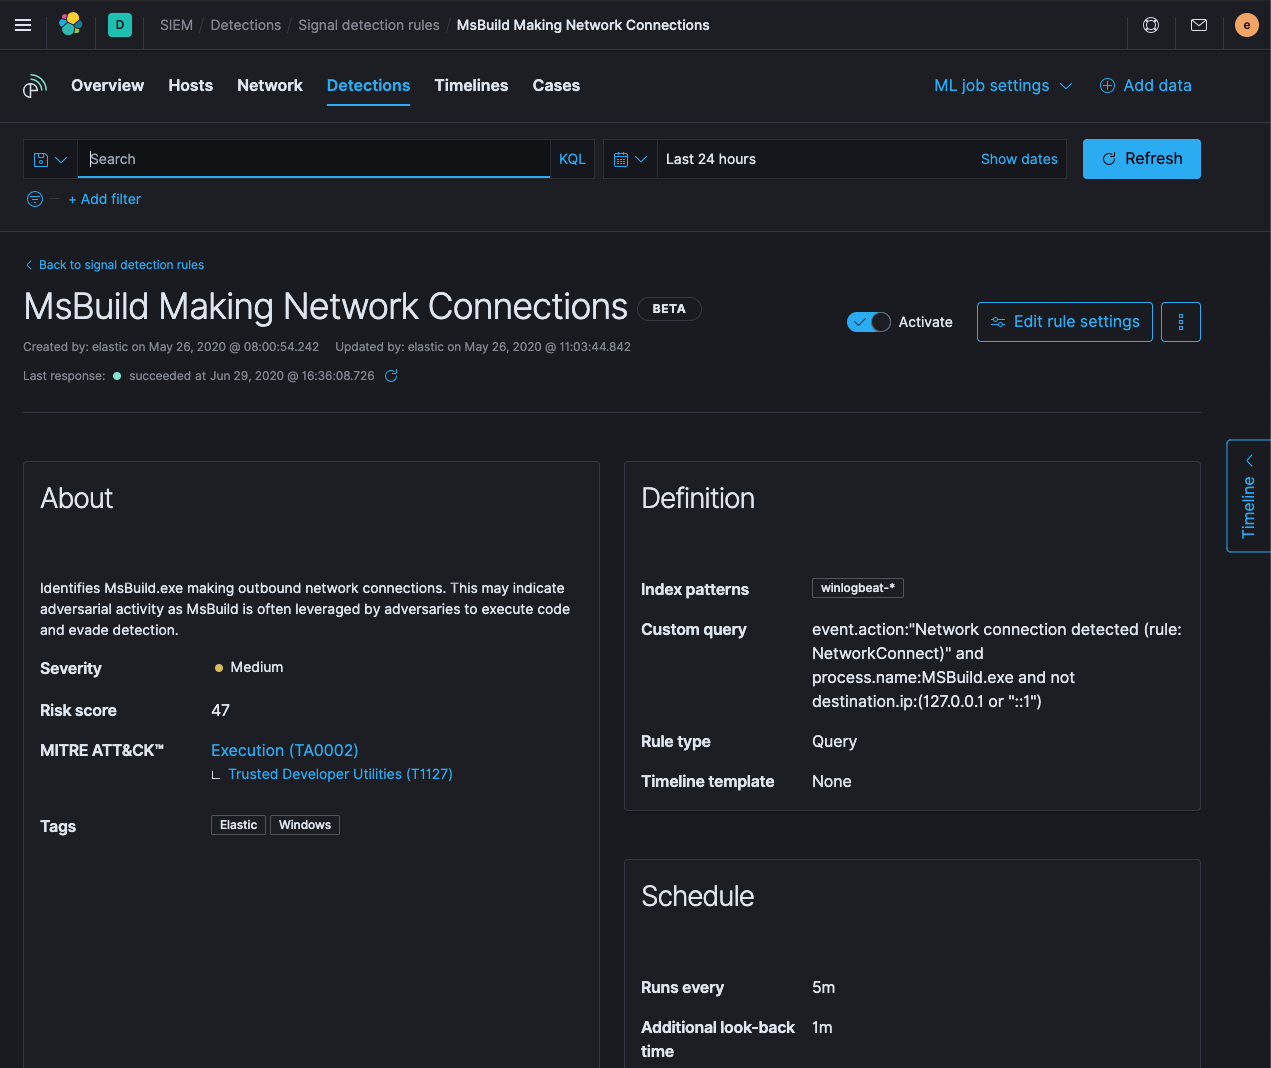Open Trusted Developer Utilities (T1127) link
This screenshot has width=1271, height=1068.
pyautogui.click(x=340, y=774)
